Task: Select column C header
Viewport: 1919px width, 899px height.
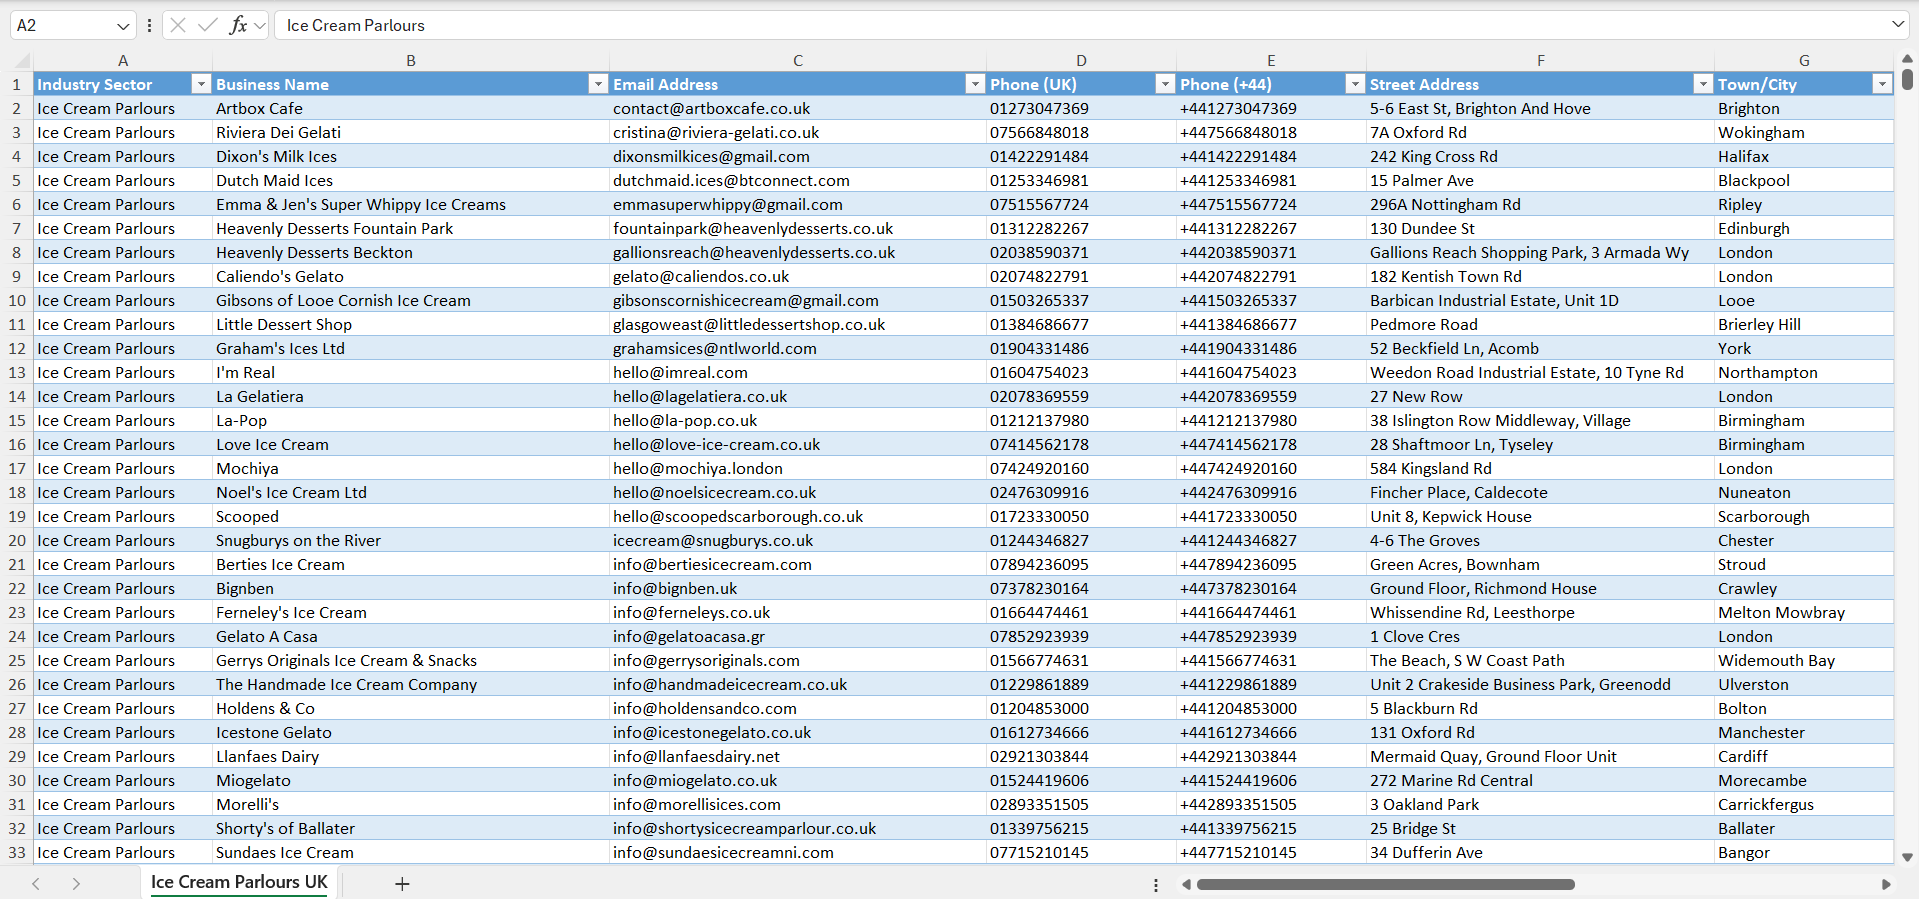Action: pos(798,61)
